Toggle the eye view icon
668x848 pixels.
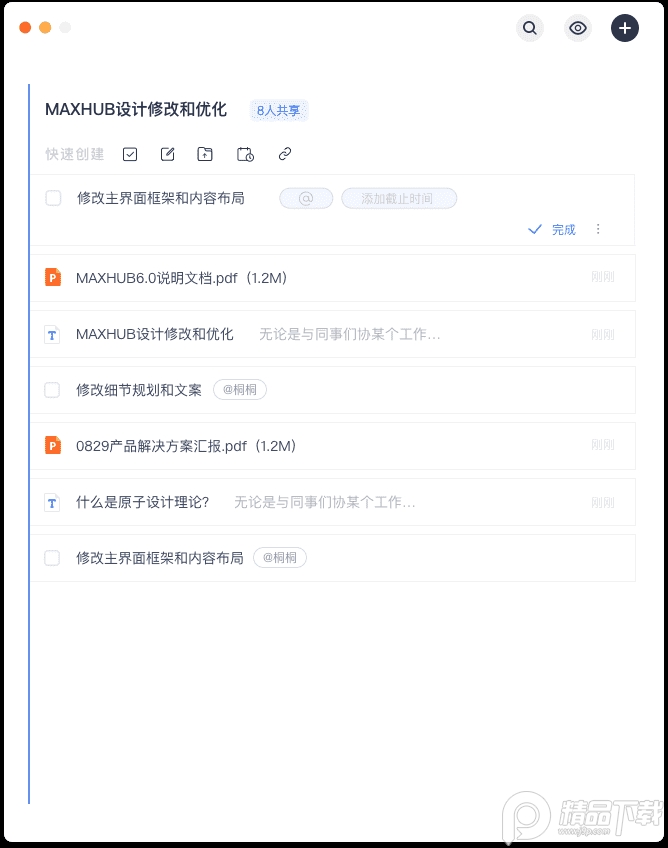point(578,28)
